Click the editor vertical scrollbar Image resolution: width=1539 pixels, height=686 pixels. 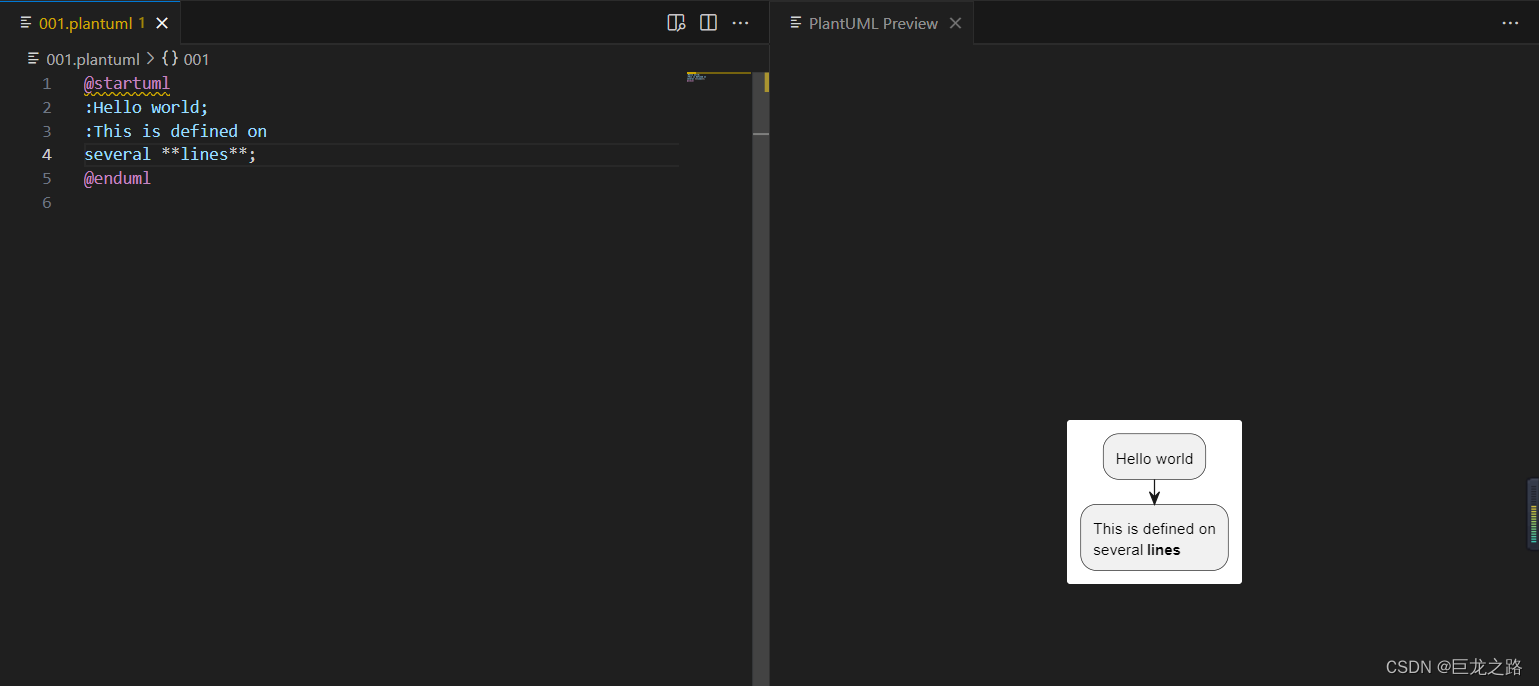[761, 378]
